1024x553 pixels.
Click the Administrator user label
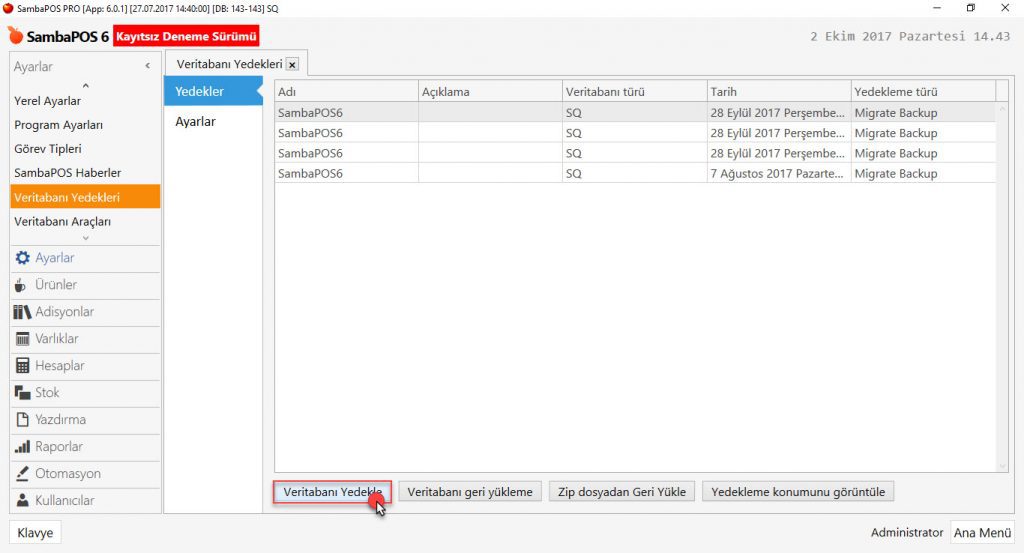point(906,533)
